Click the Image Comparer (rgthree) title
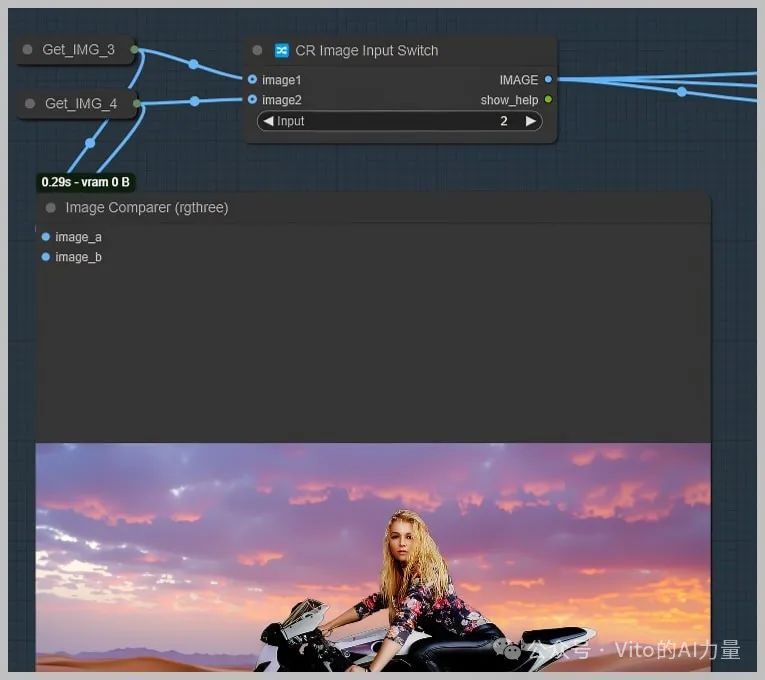The height and width of the screenshot is (680, 765). click(x=147, y=208)
